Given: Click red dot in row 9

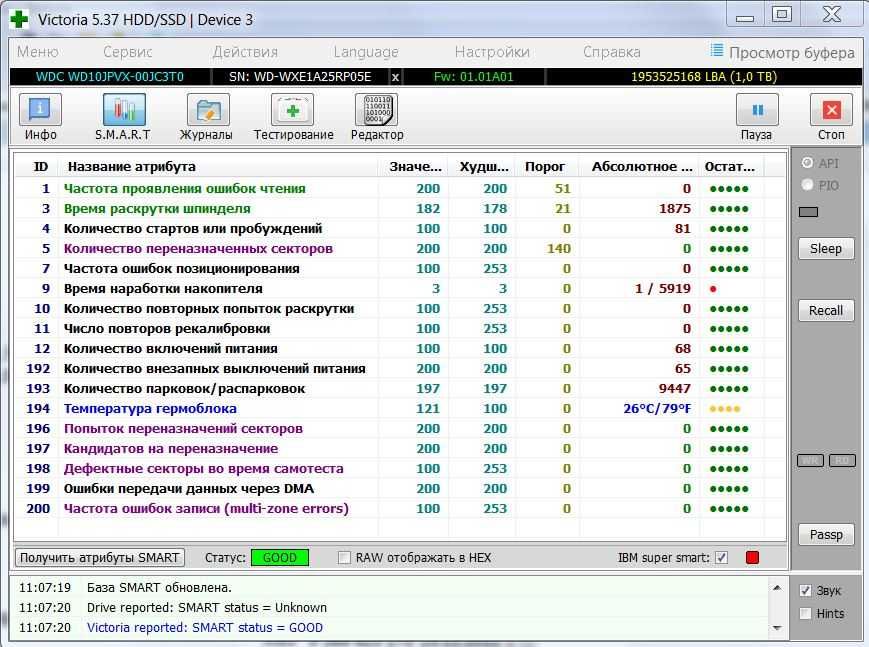Looking at the screenshot, I should (713, 289).
